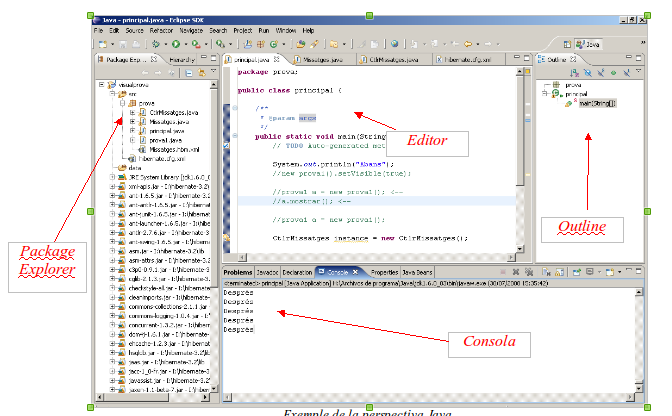Expand Missatges.java in Package Explorer

[132, 122]
